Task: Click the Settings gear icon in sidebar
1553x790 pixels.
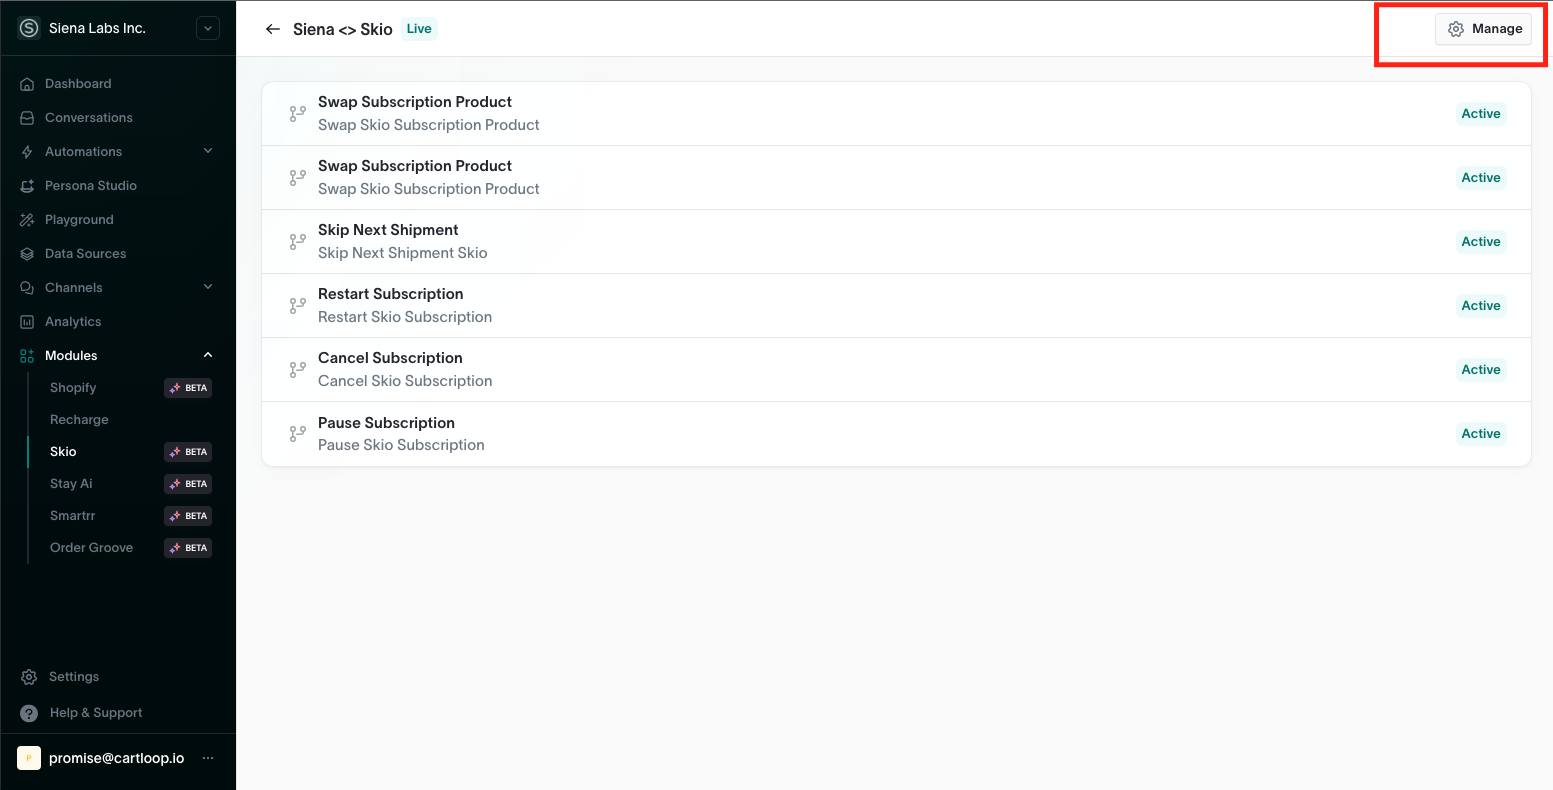Action: click(x=29, y=677)
